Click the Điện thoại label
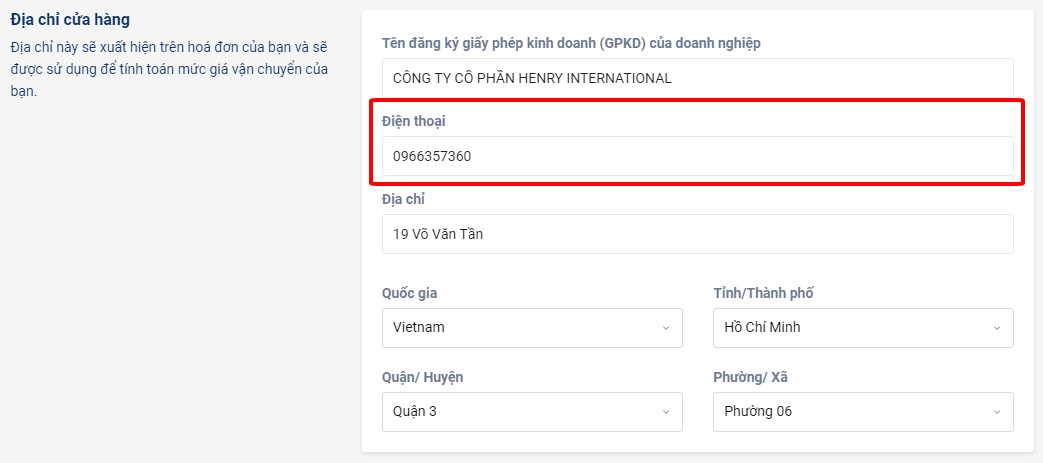 point(413,121)
